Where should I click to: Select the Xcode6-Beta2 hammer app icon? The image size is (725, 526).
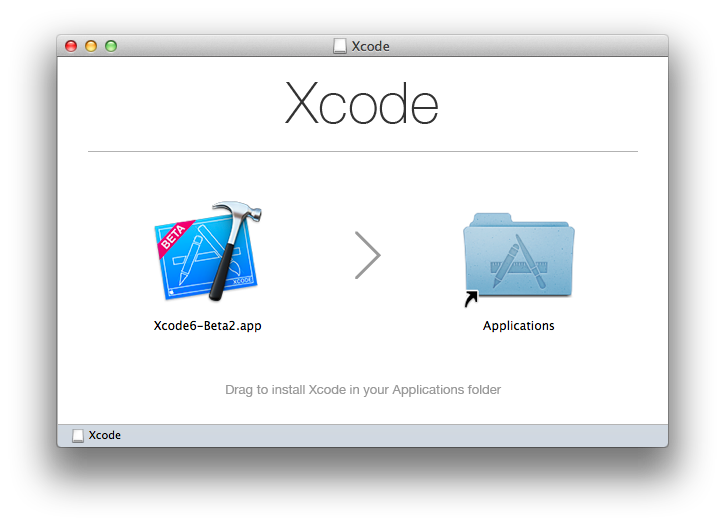tap(208, 251)
